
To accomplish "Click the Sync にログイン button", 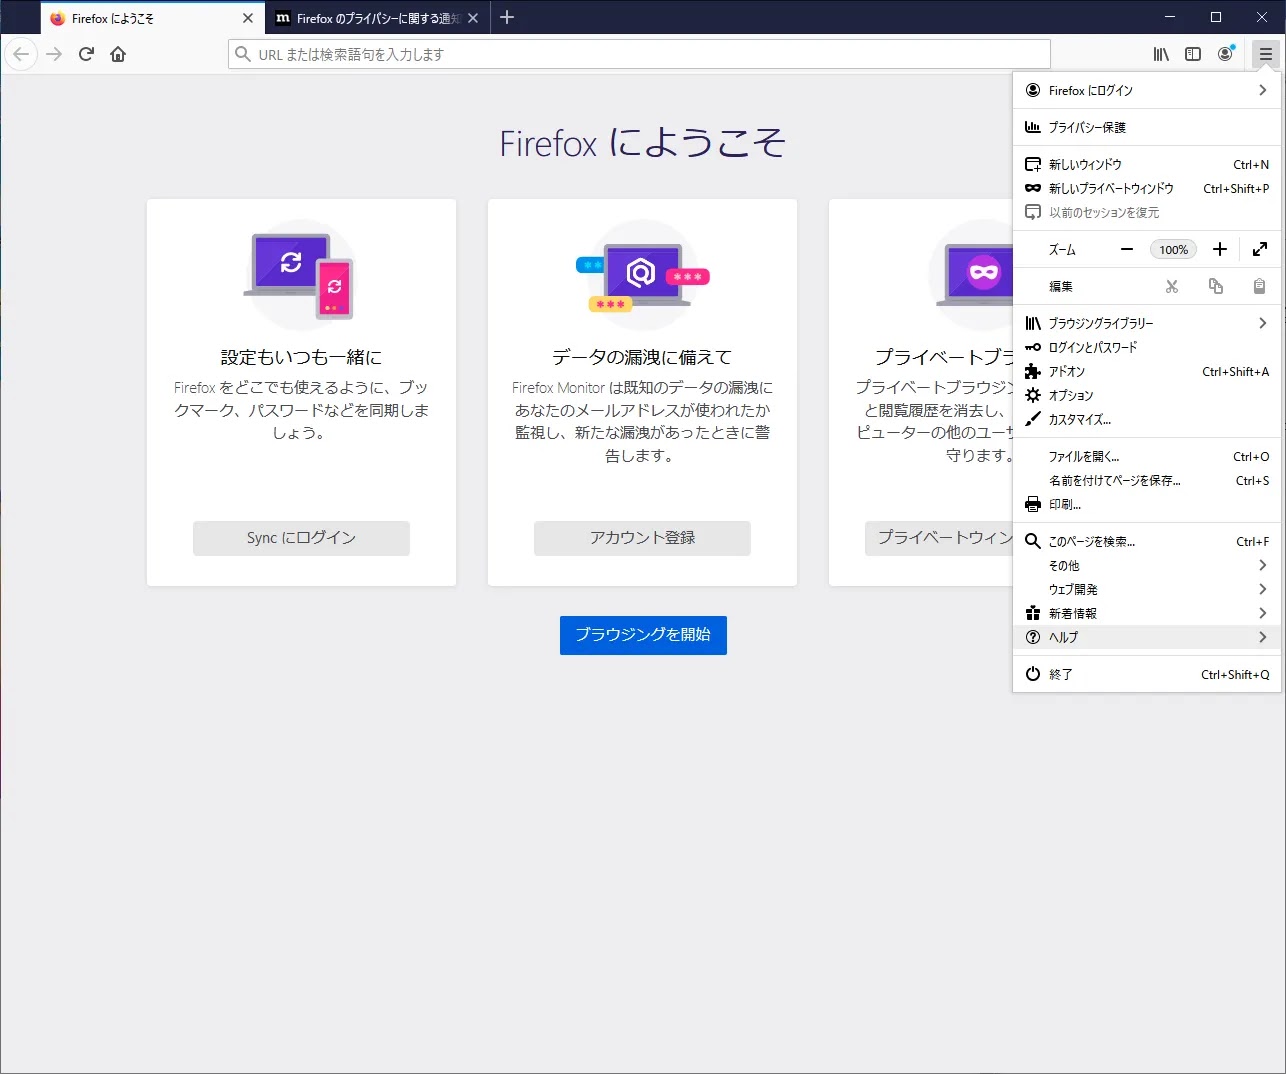I will (x=301, y=538).
